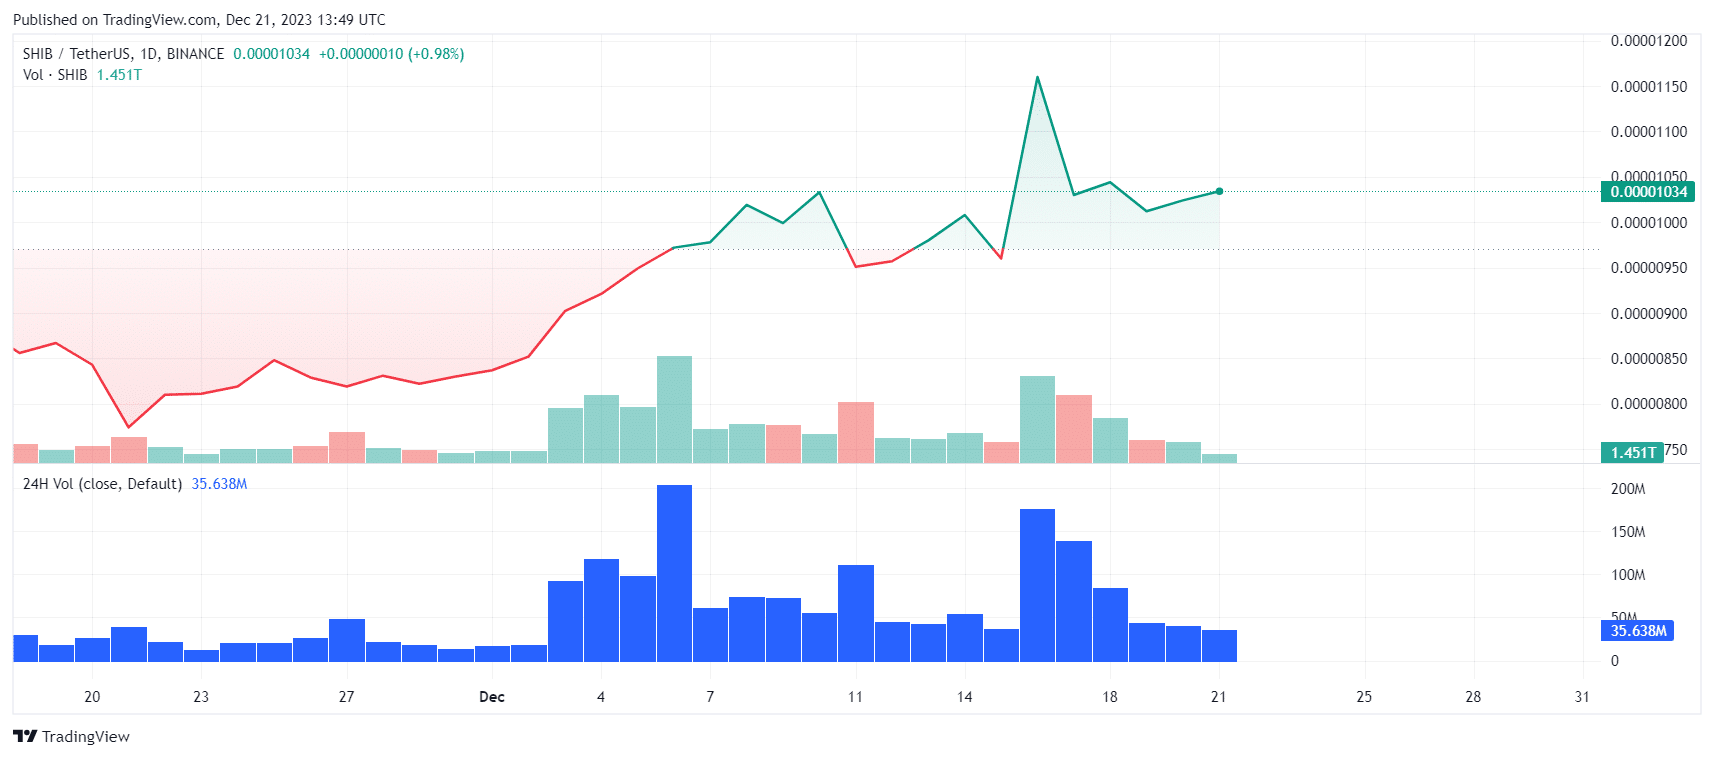Click the 27 date label on time axis
Image resolution: width=1714 pixels, height=758 pixels.
pos(346,697)
